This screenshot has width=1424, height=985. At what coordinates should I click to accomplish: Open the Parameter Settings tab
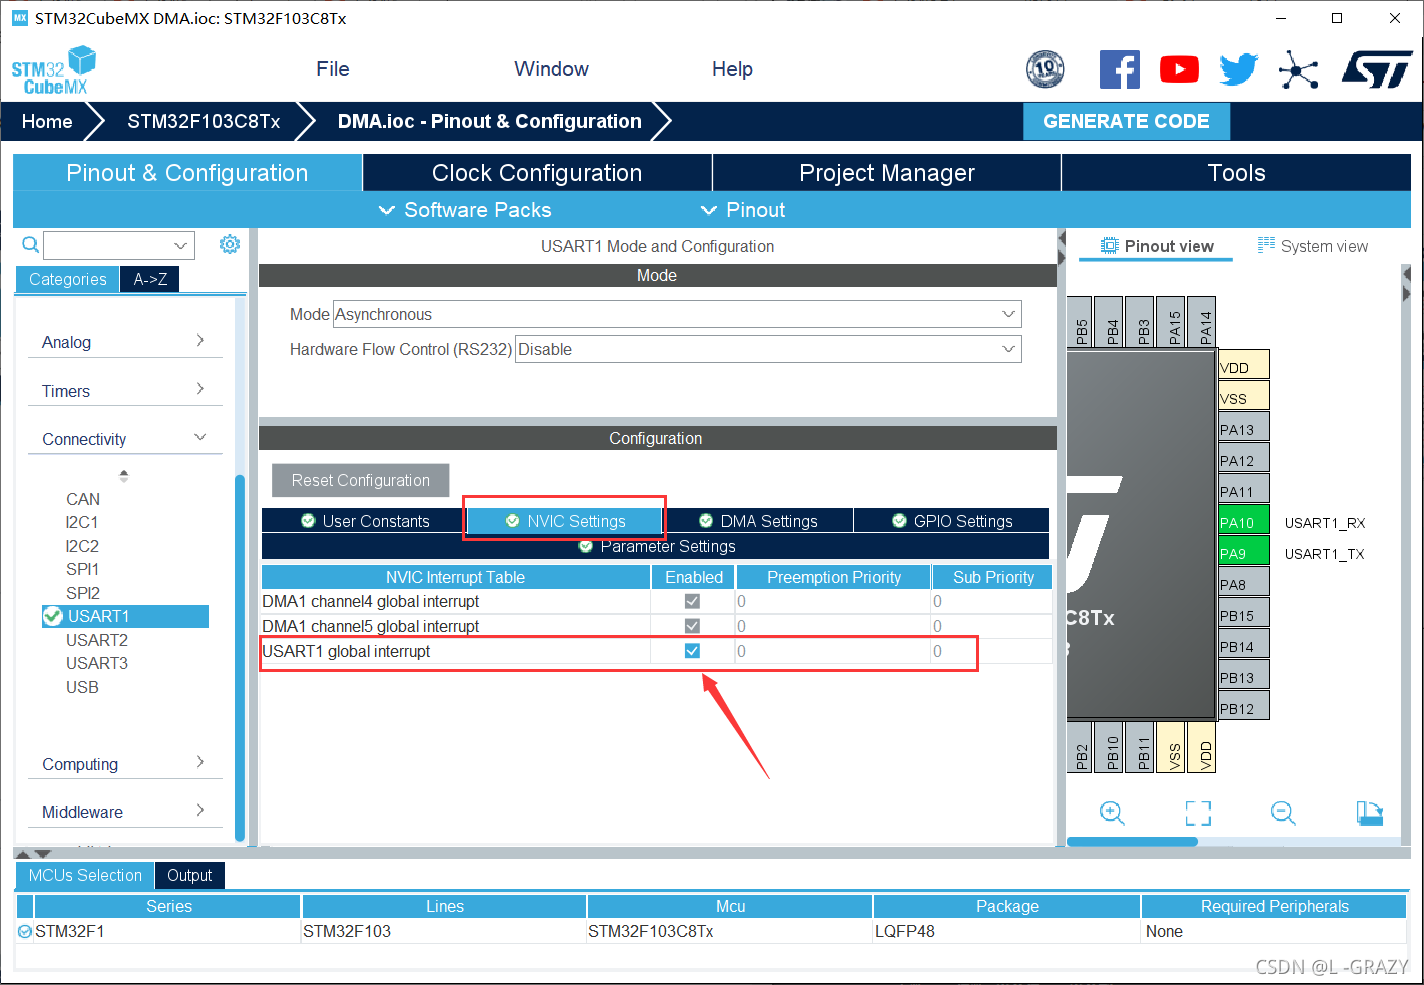click(656, 546)
